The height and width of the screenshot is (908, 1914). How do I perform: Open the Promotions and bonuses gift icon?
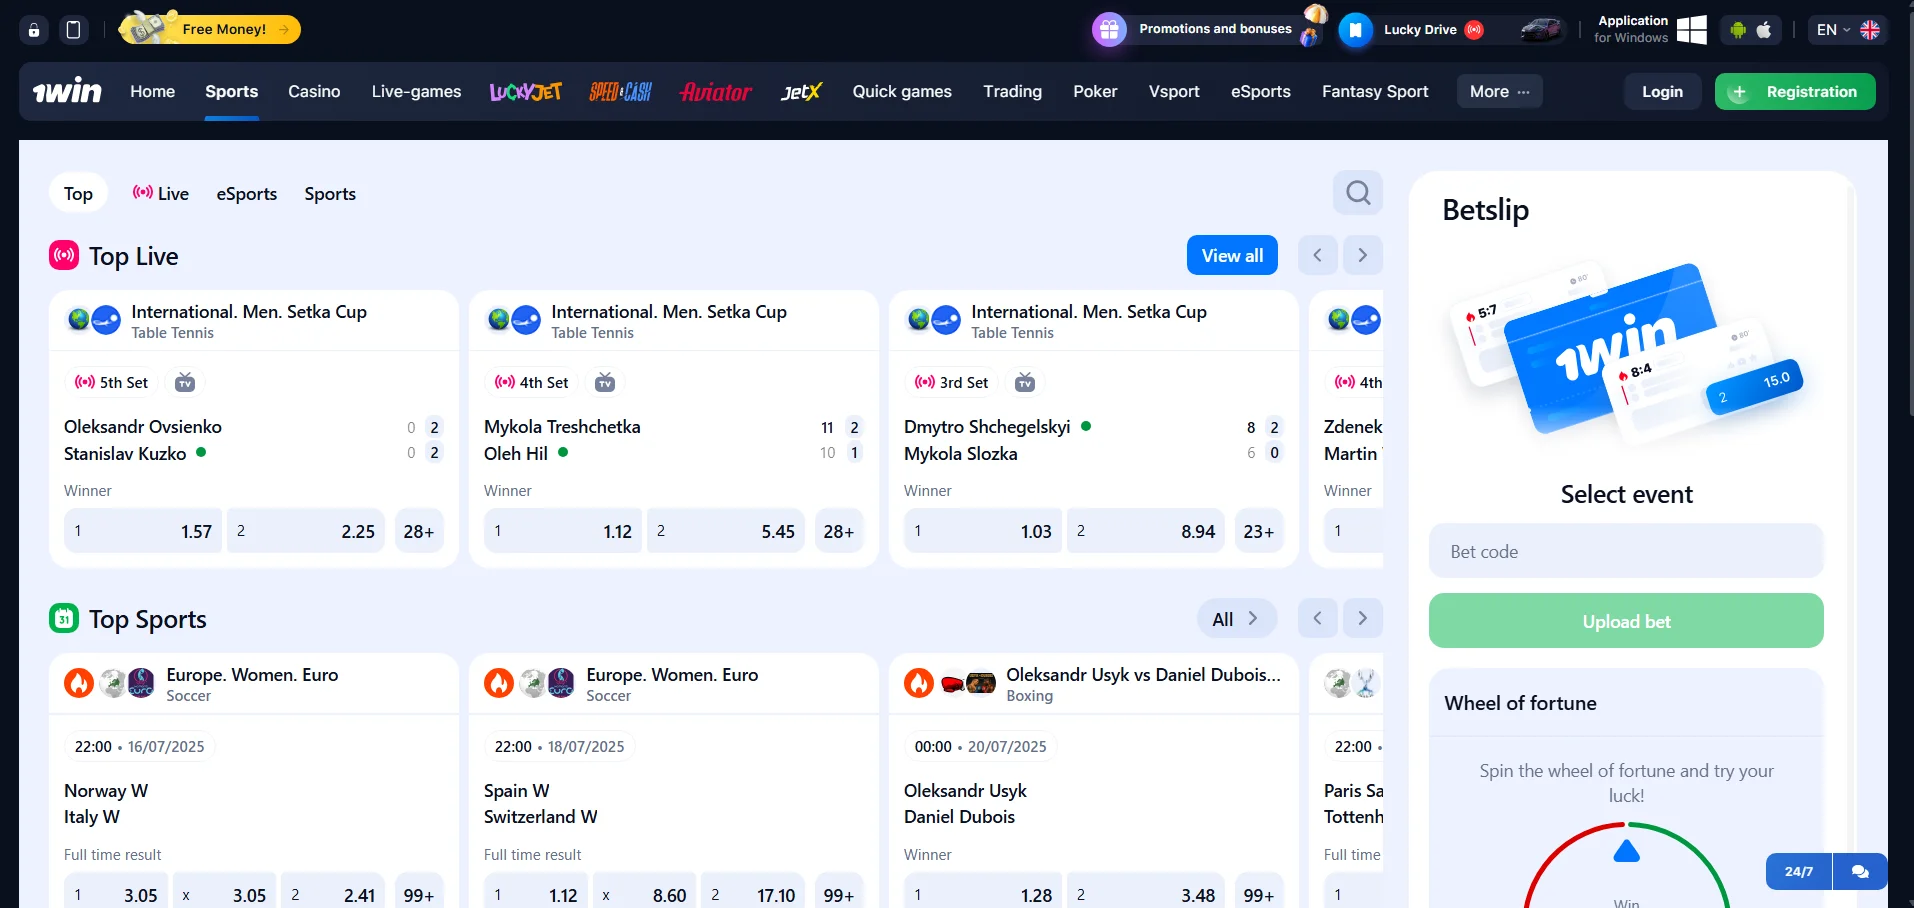1109,30
